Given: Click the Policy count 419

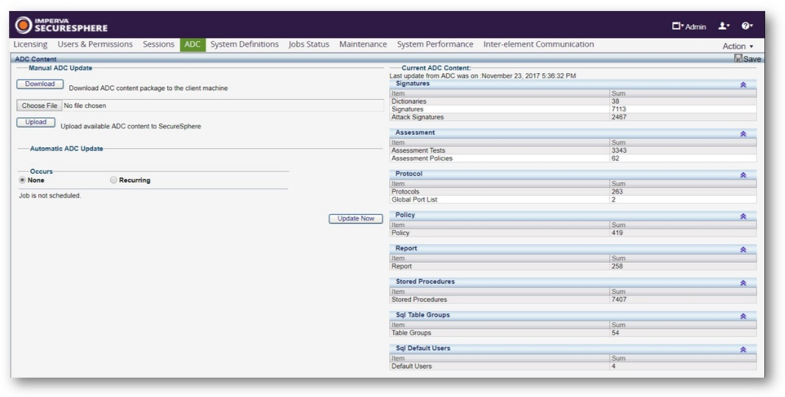Looking at the screenshot, I should [x=617, y=233].
